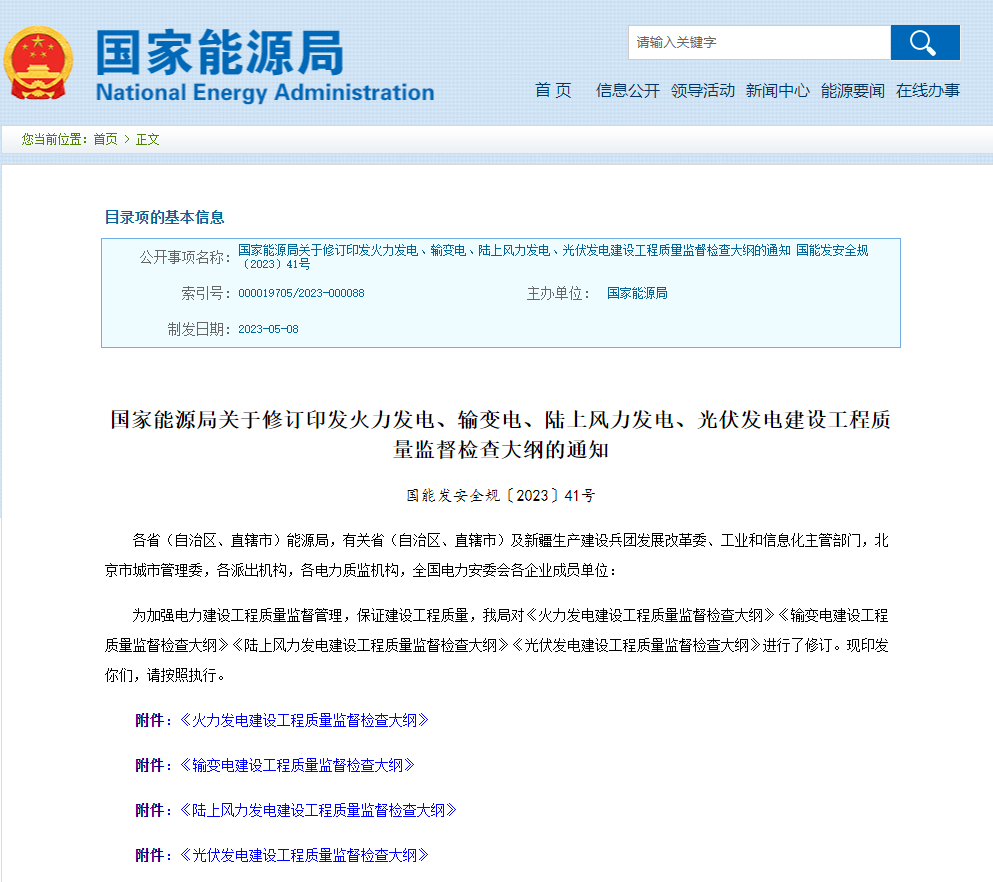The width and height of the screenshot is (993, 882).
Task: Open the 火力发电建设工程质量监督检查大纲 attachment
Action: (x=304, y=720)
